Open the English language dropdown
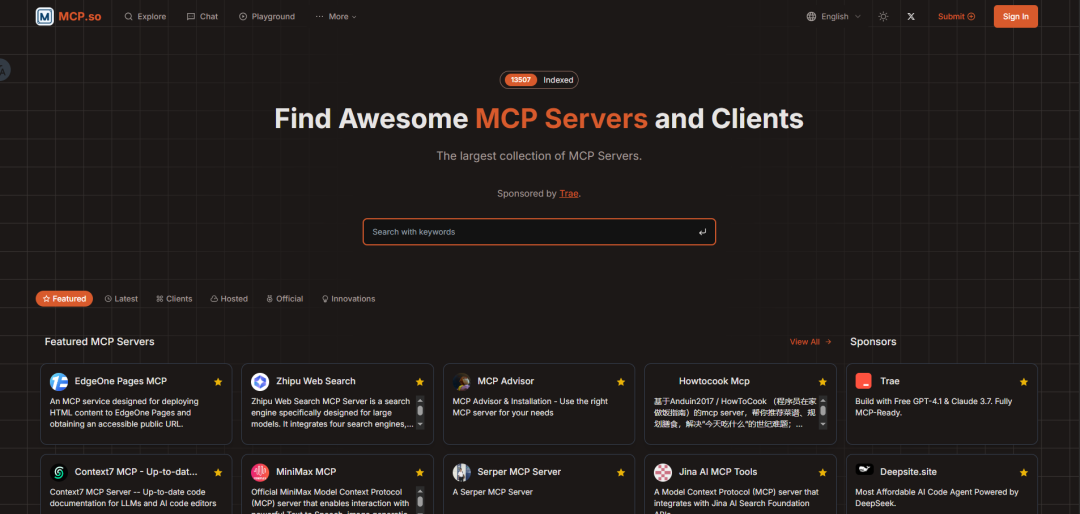Viewport: 1080px width, 514px height. pyautogui.click(x=834, y=17)
